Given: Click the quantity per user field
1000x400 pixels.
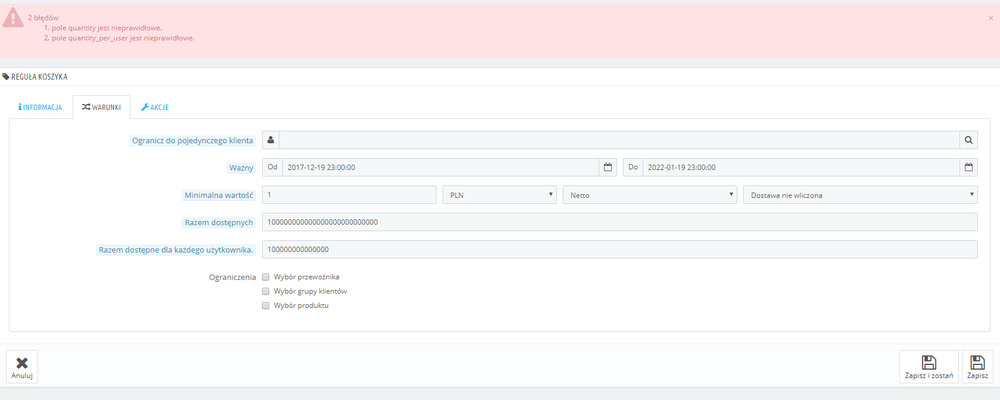Looking at the screenshot, I should [619, 249].
